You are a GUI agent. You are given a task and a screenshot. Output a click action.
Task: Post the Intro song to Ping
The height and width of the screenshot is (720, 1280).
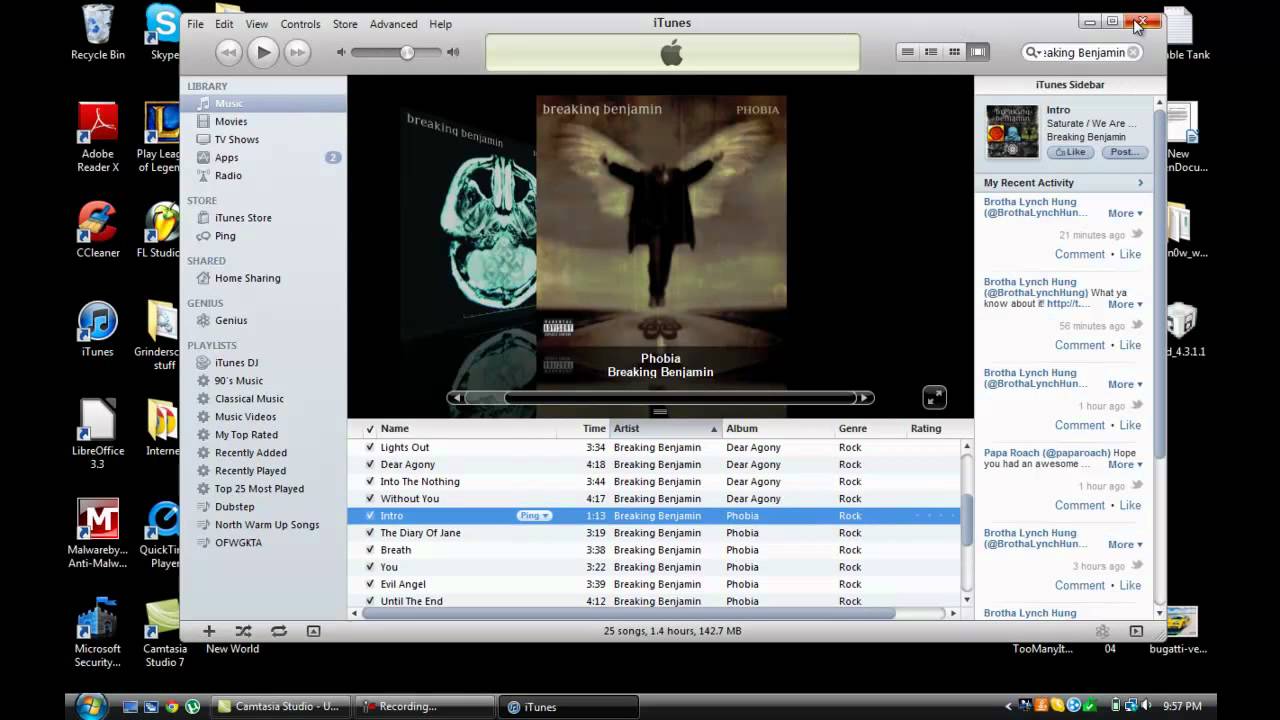click(1124, 152)
